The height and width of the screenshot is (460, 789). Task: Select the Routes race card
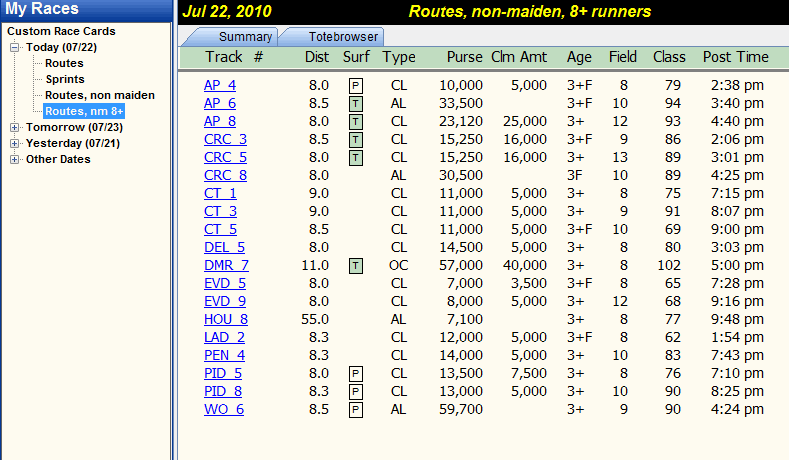tap(64, 63)
